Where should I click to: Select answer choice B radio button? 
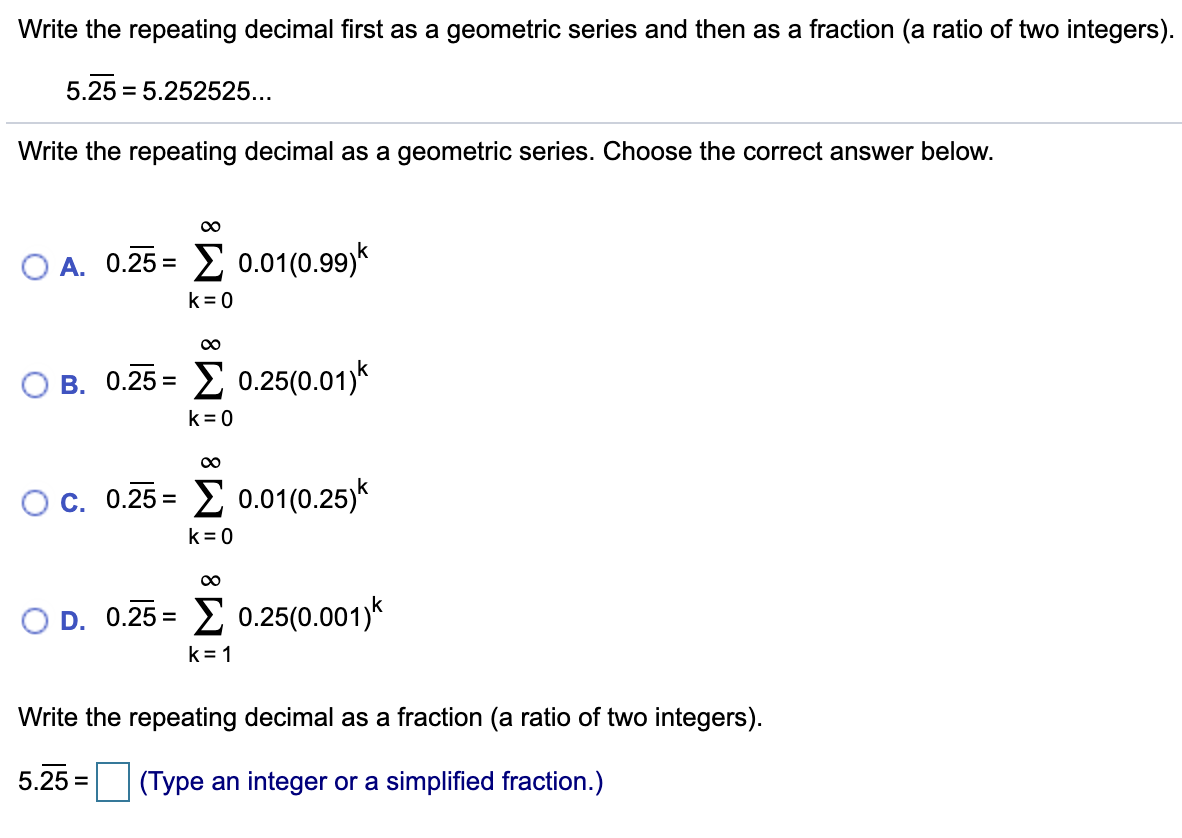[36, 383]
